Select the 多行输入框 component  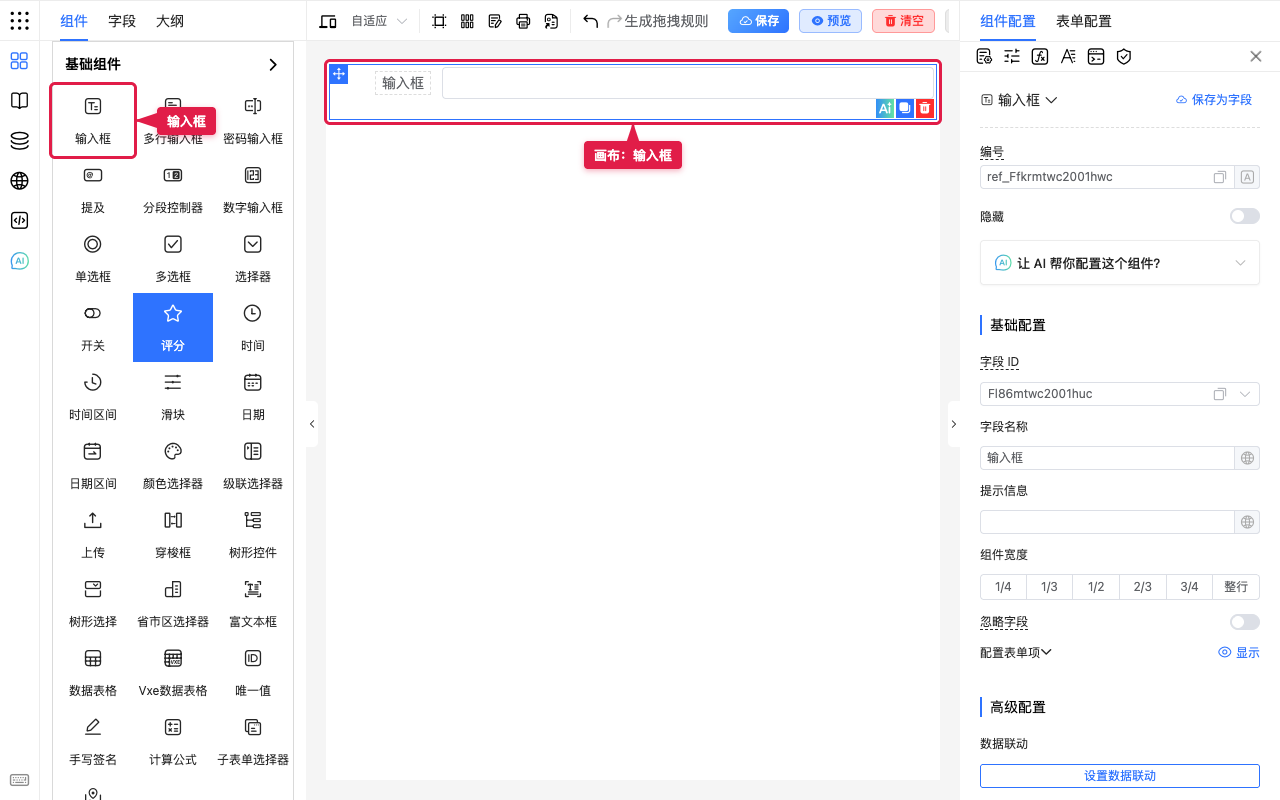173,121
